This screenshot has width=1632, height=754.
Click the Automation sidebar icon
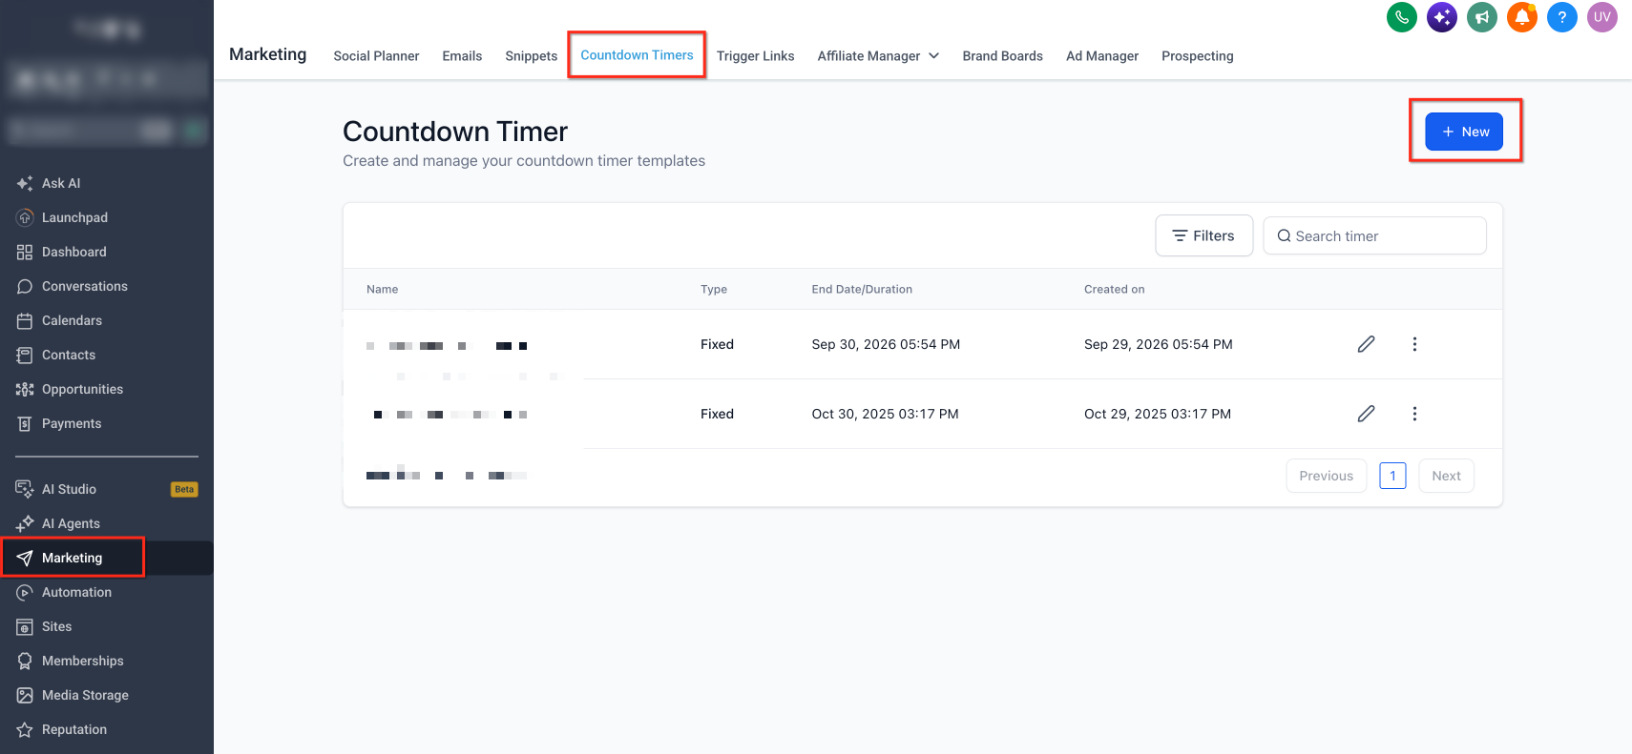pyautogui.click(x=25, y=593)
